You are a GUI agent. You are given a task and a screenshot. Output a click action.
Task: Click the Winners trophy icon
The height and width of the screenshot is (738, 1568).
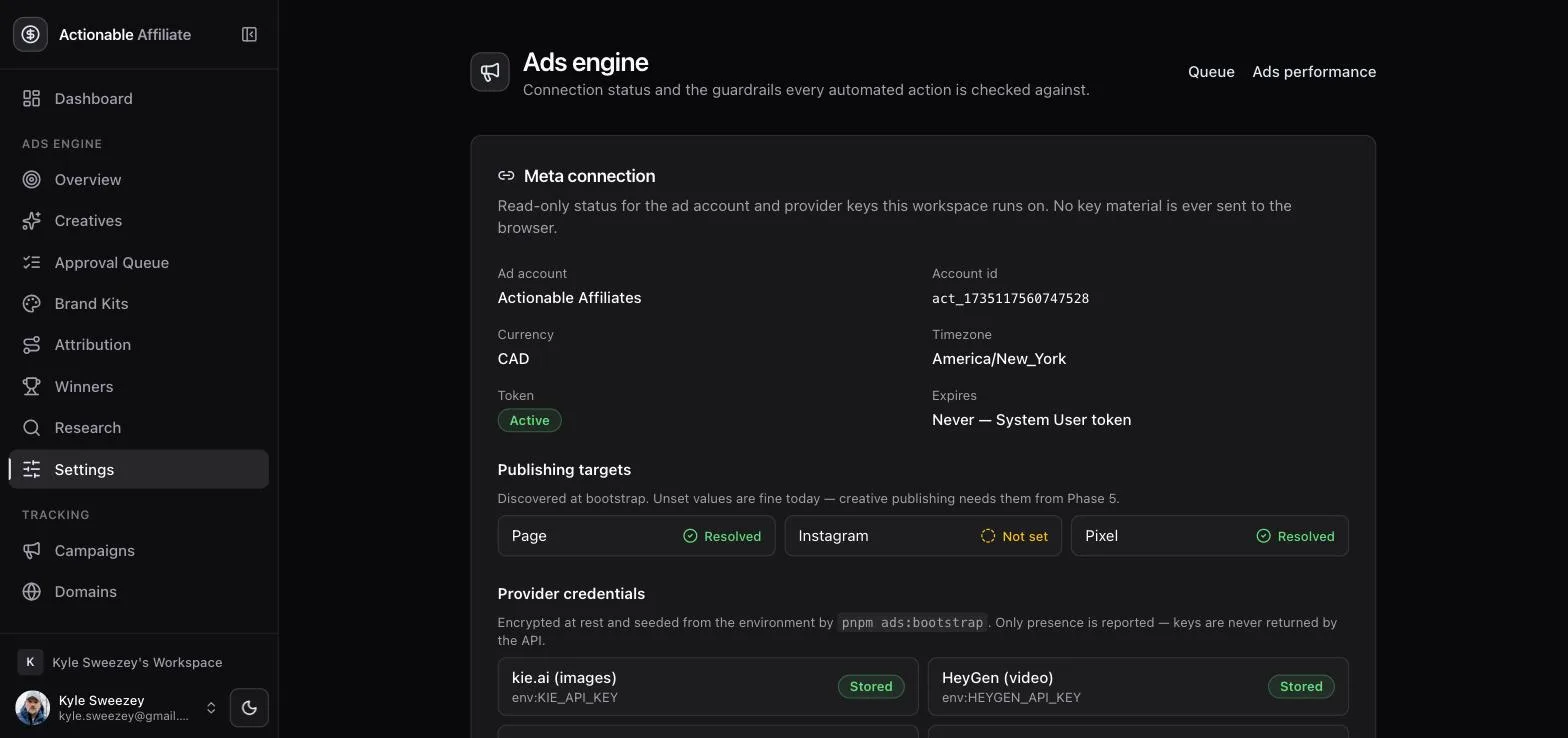coord(32,386)
